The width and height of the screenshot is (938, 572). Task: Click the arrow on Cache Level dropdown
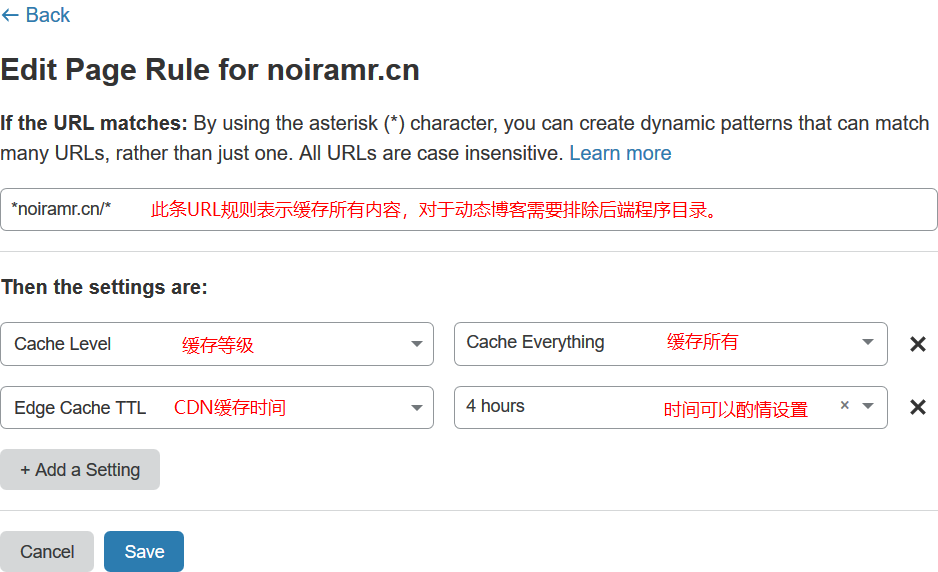[417, 344]
